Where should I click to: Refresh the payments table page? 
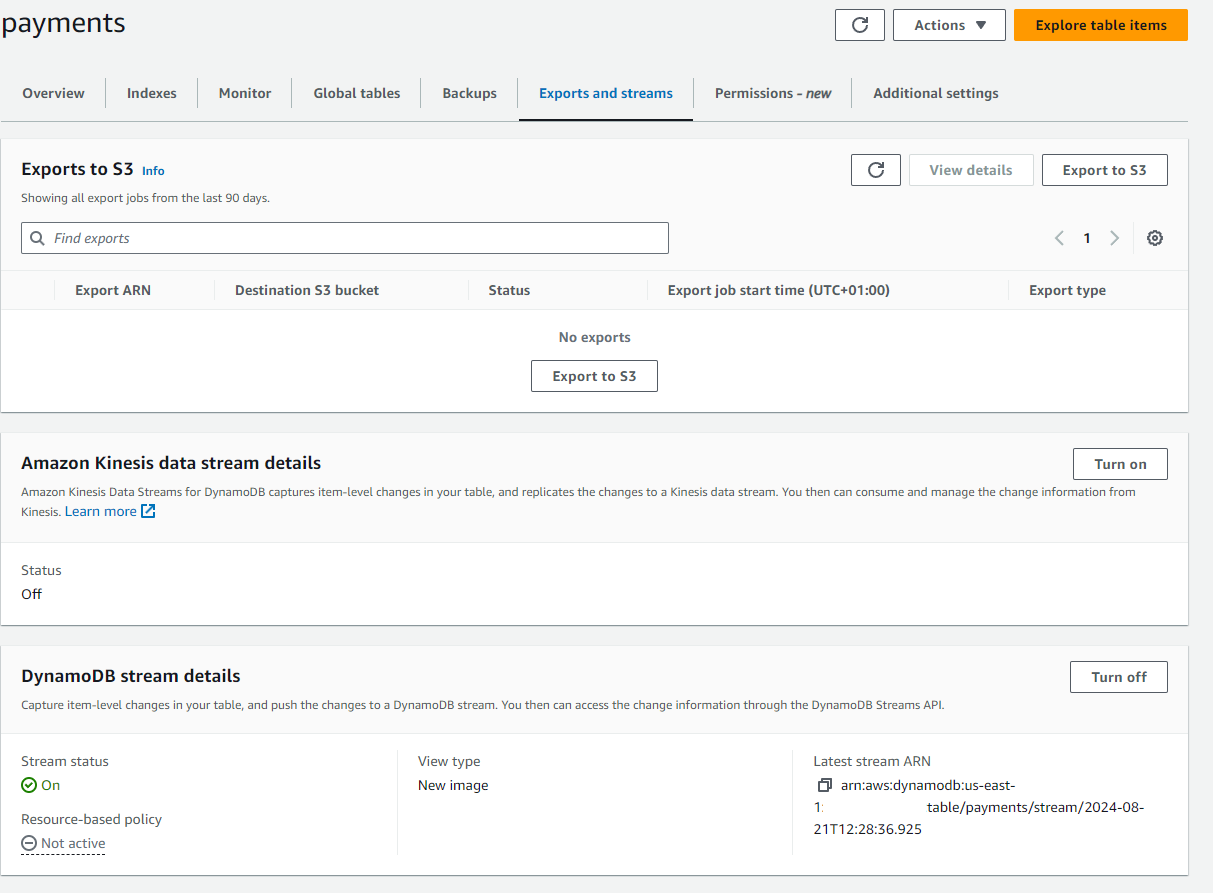(859, 25)
